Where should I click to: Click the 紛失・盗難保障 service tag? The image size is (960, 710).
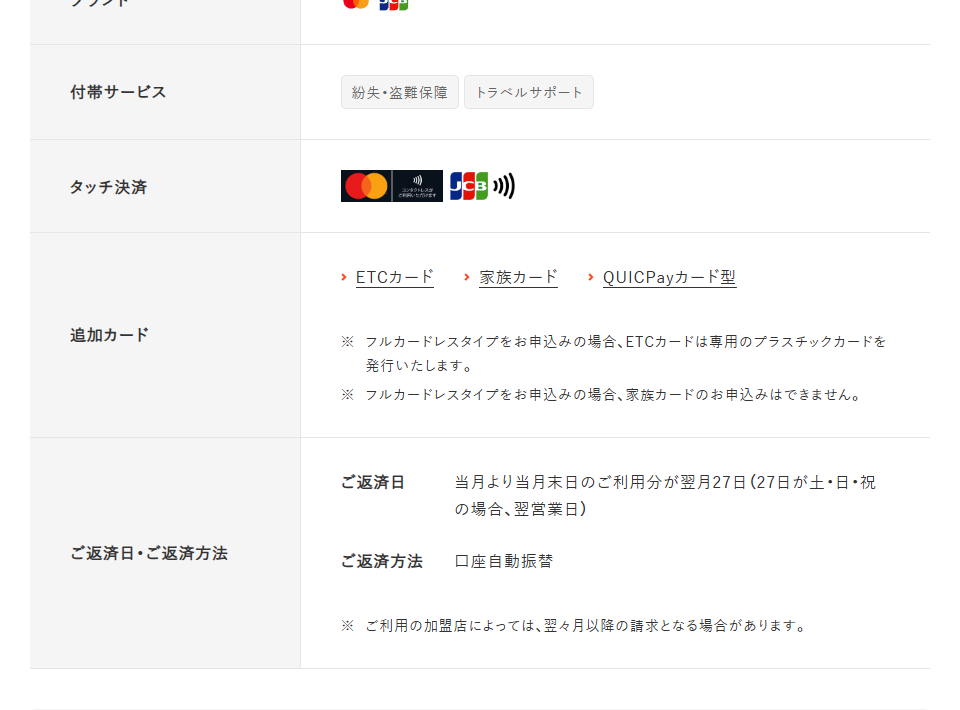(x=400, y=92)
